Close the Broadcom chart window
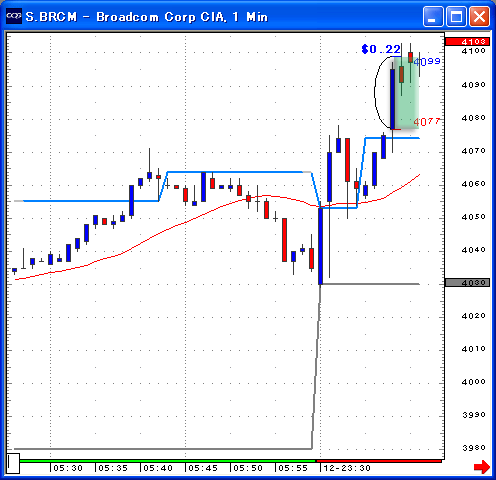The height and width of the screenshot is (480, 496). click(x=480, y=16)
